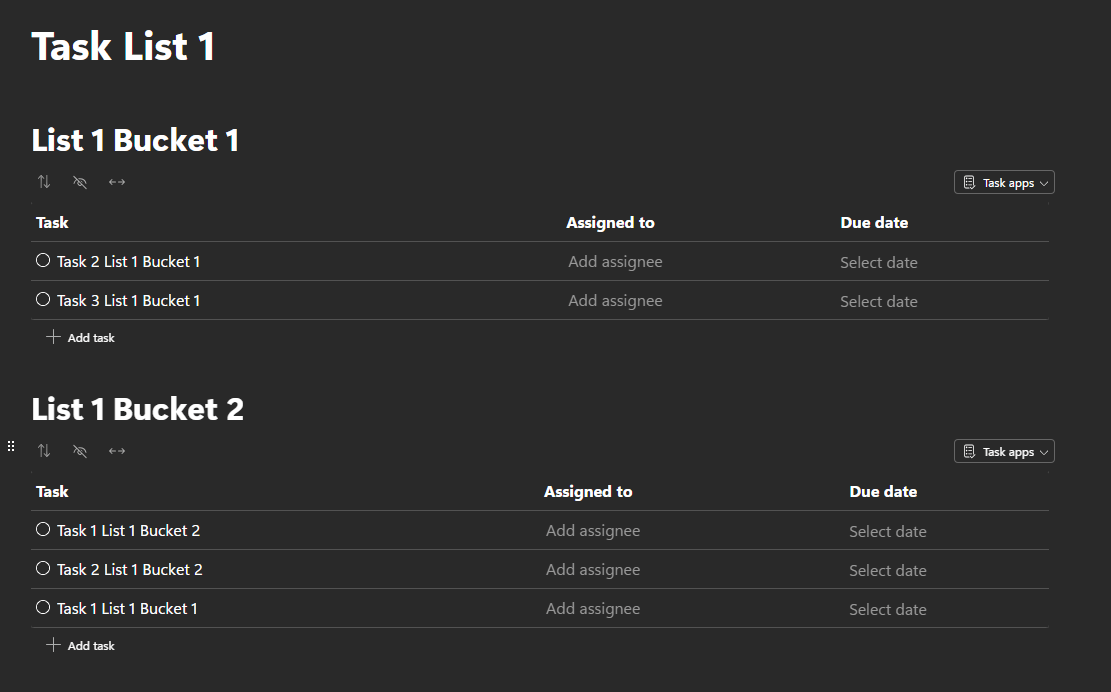Mark Task 2 List 1 Bucket 1 complete

[43, 261]
